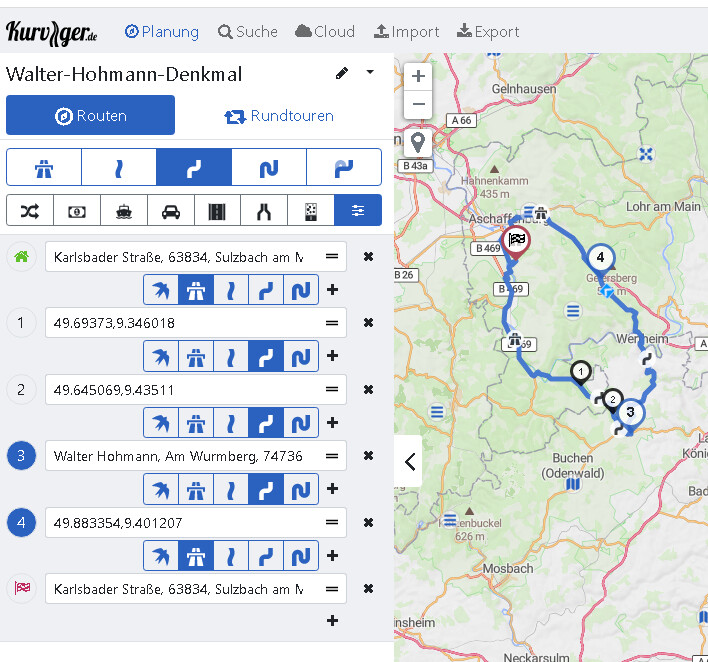The height and width of the screenshot is (662, 708).
Task: Open the Cloud menu
Action: click(325, 32)
